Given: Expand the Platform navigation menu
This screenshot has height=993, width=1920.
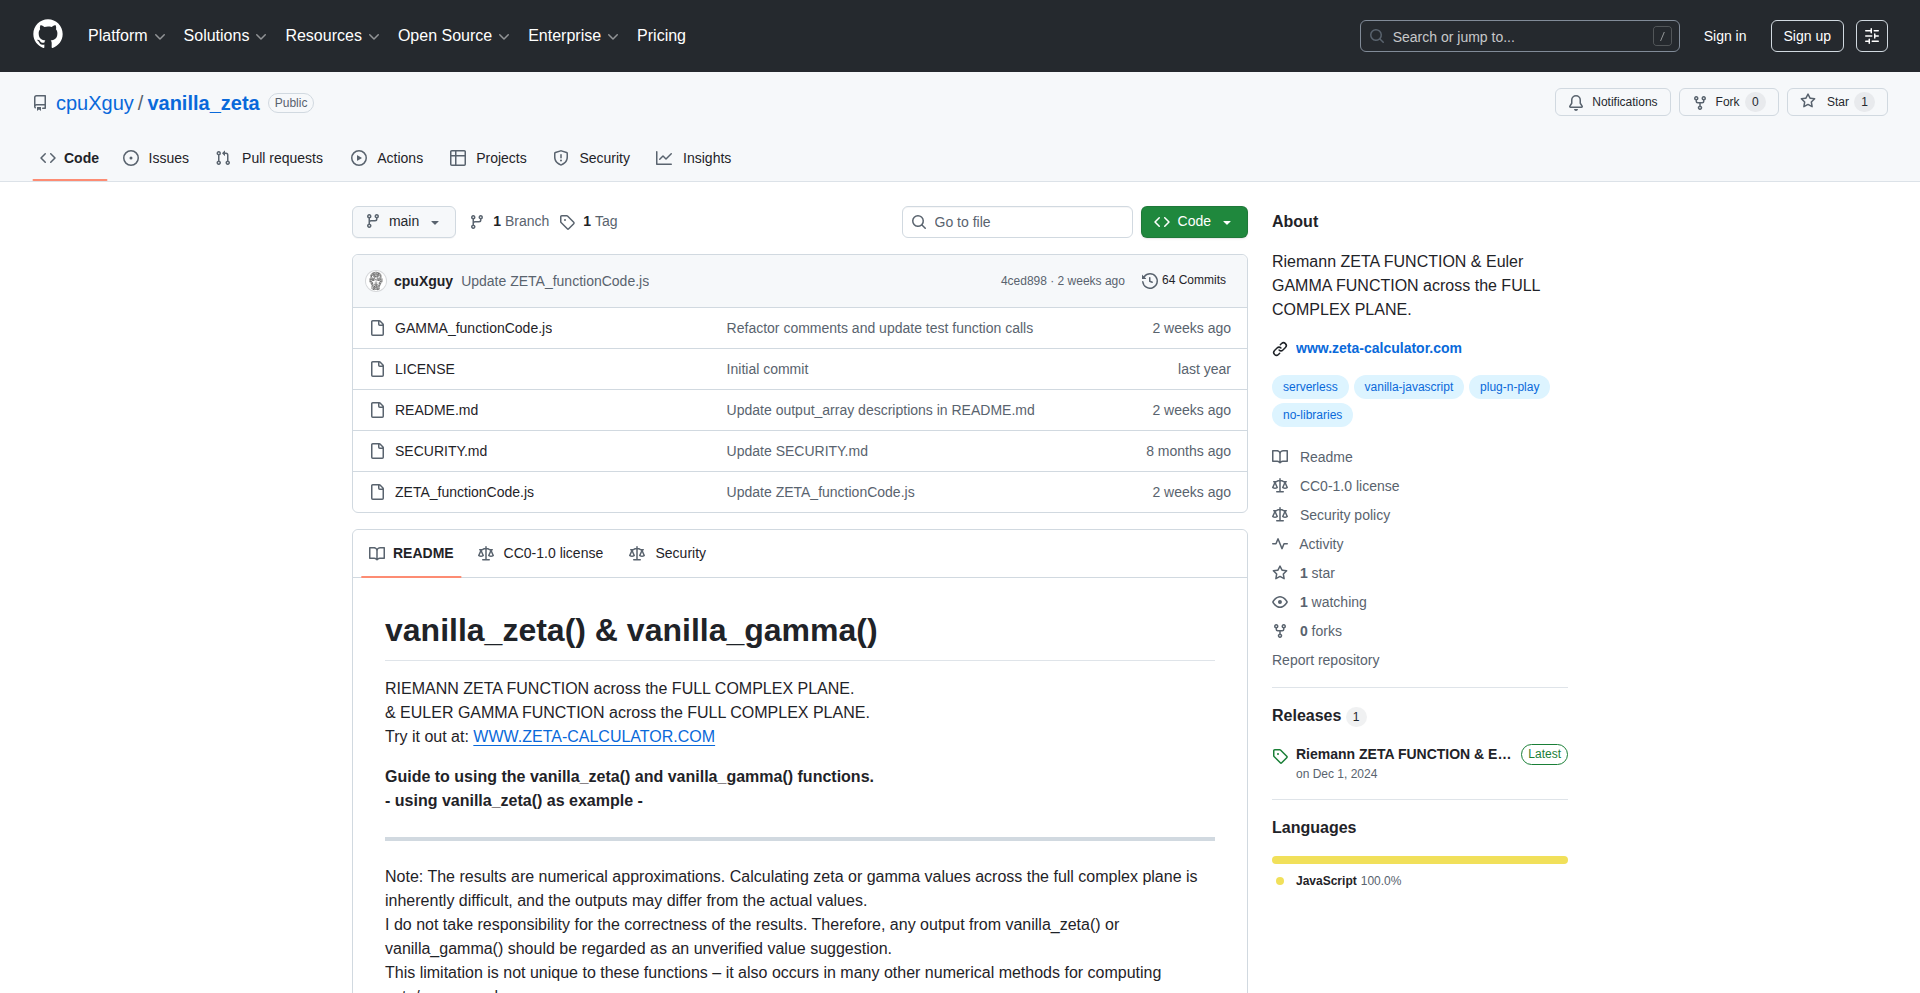Looking at the screenshot, I should pos(126,36).
